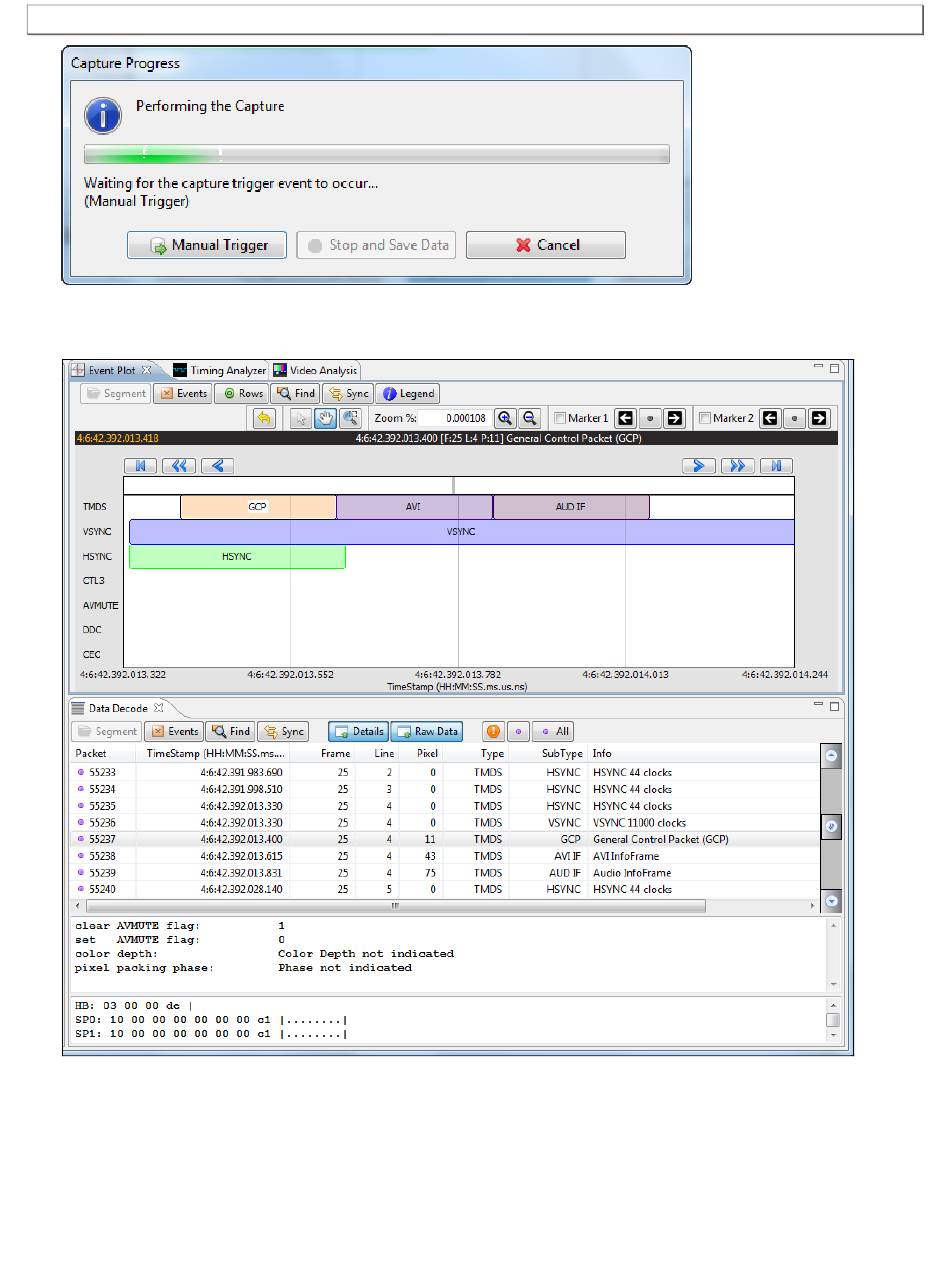Toggle the Raw Data view button
Image resolution: width=950 pixels, height=1267 pixels.
click(x=427, y=731)
